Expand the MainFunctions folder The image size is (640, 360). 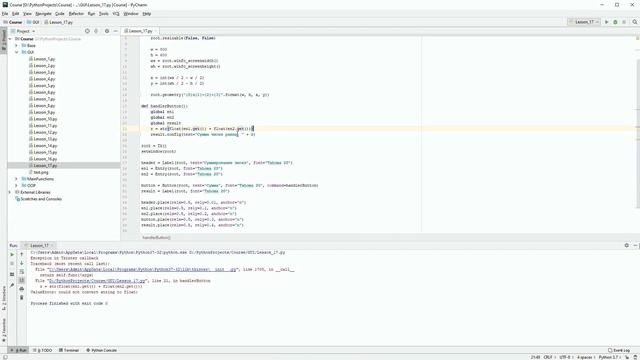[17, 179]
